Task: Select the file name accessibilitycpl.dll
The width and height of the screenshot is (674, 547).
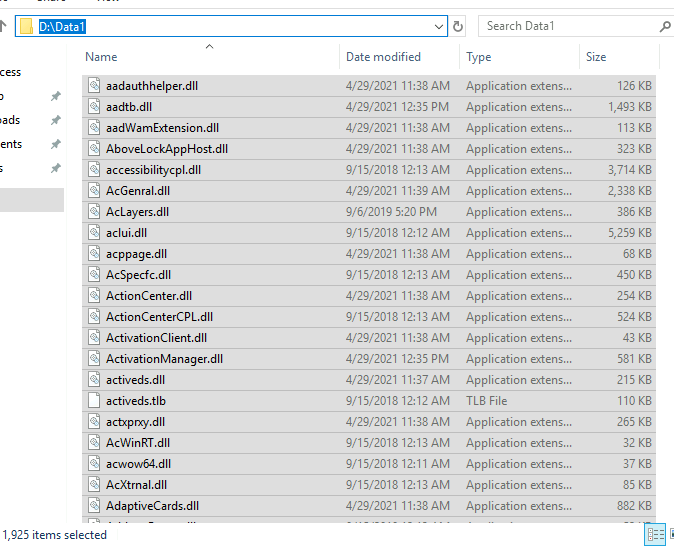Action: [x=153, y=170]
